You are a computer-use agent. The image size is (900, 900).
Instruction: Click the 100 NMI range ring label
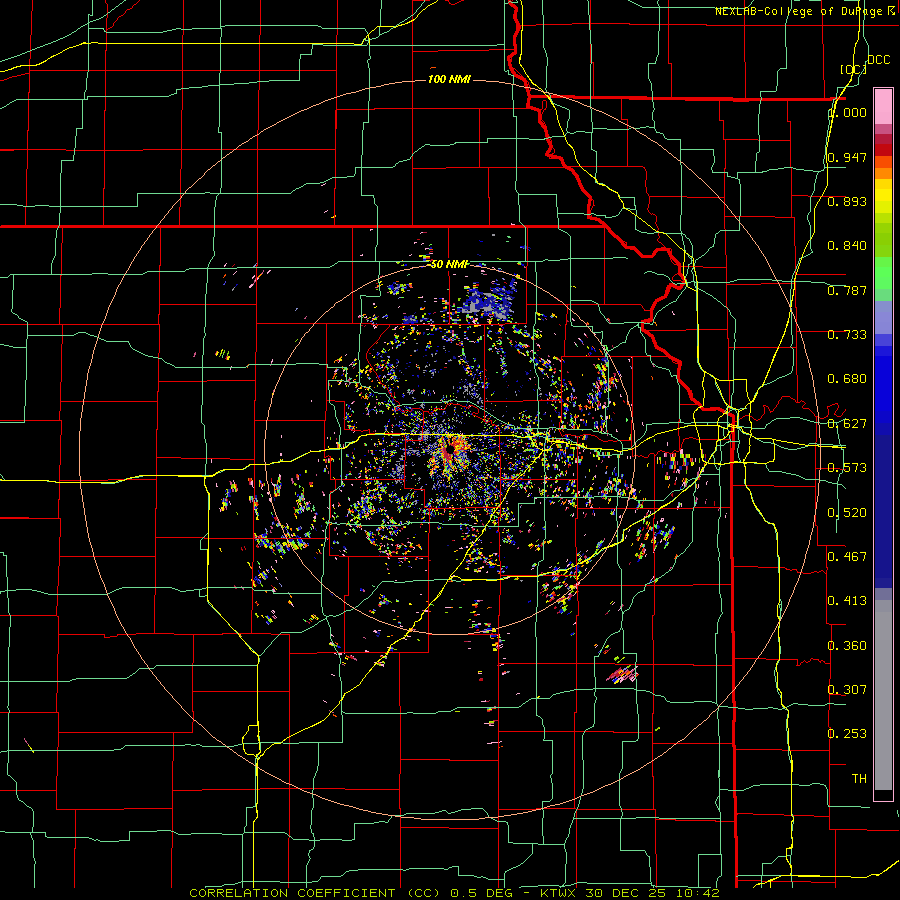(449, 79)
